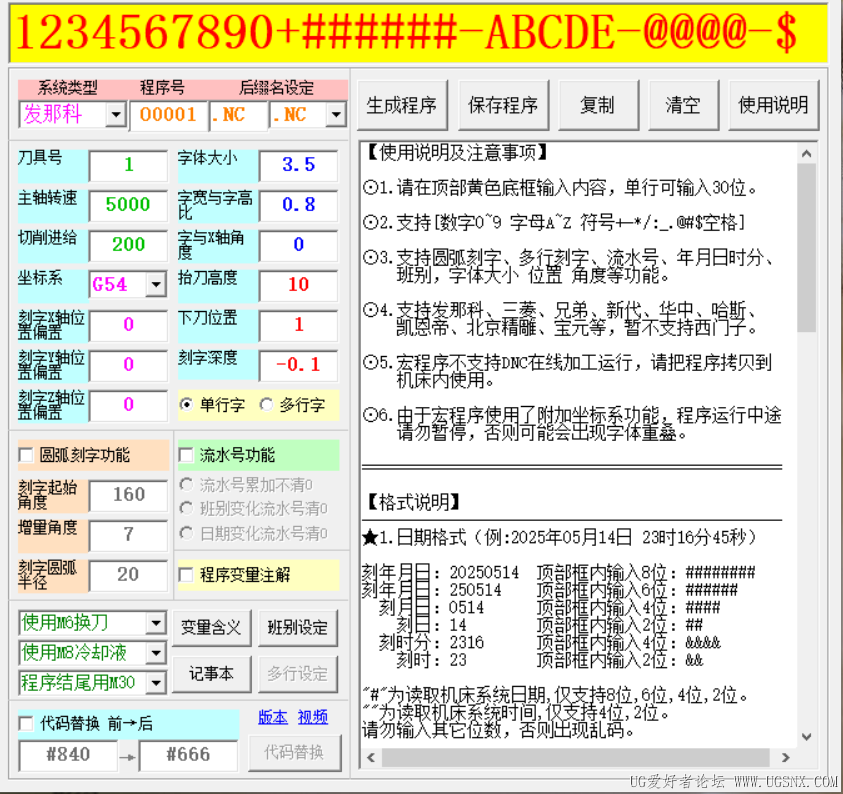Screen dimensions: 843x794
Task: Click the 刻字Z轴位置偏置 field
Action: point(128,405)
